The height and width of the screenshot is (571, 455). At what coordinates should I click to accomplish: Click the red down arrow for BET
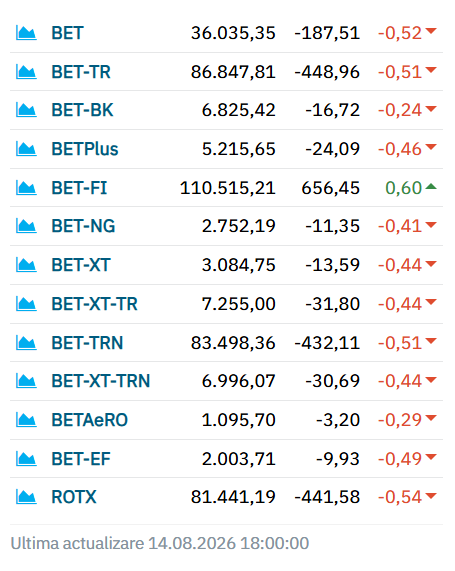click(431, 31)
